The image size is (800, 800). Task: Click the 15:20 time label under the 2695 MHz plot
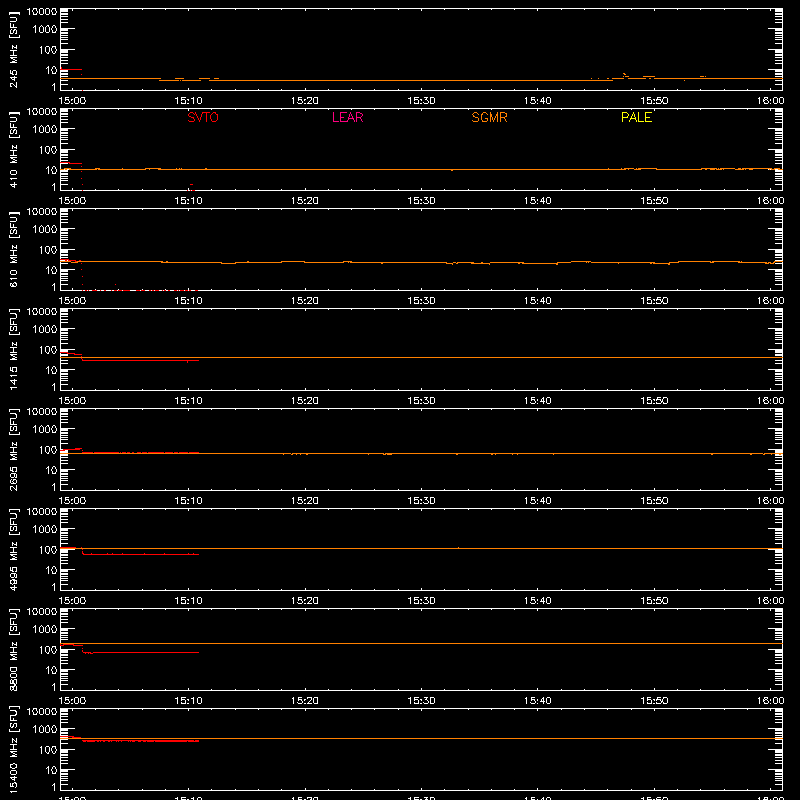tap(305, 501)
